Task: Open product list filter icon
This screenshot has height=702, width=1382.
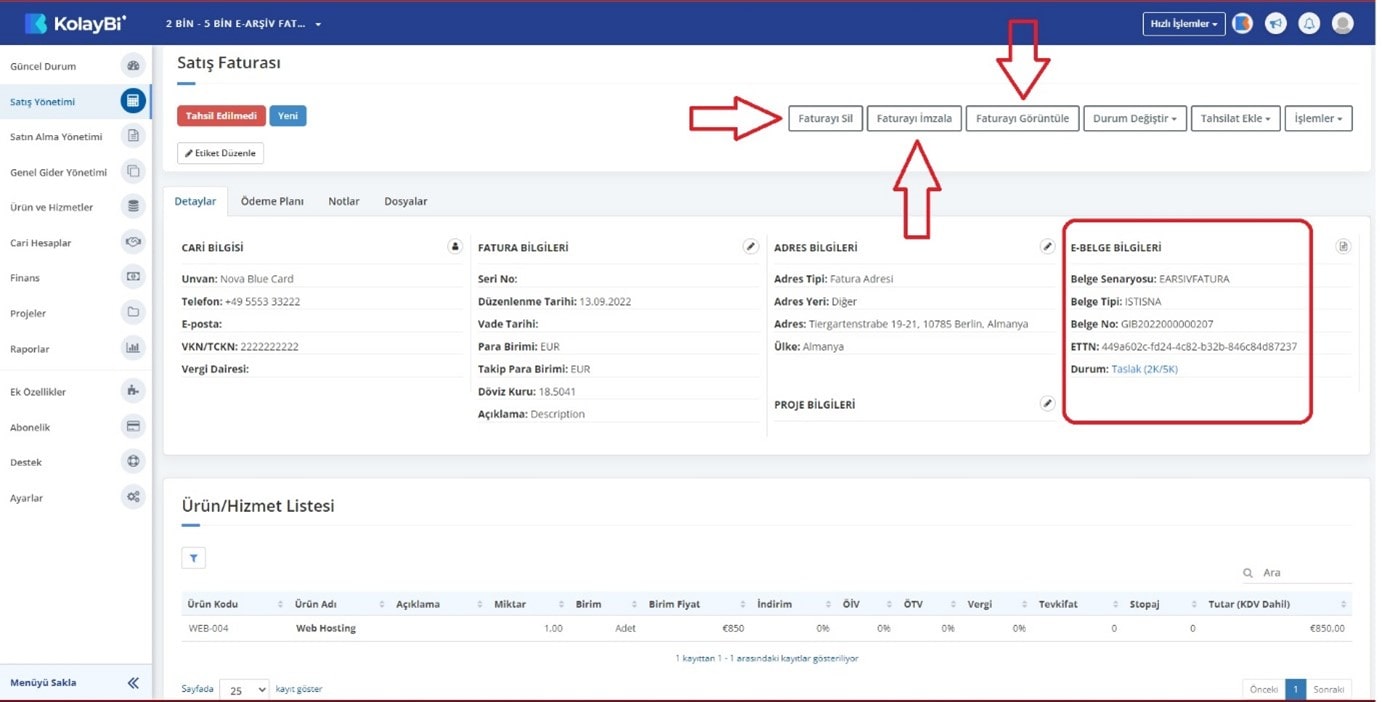Action: tap(194, 558)
